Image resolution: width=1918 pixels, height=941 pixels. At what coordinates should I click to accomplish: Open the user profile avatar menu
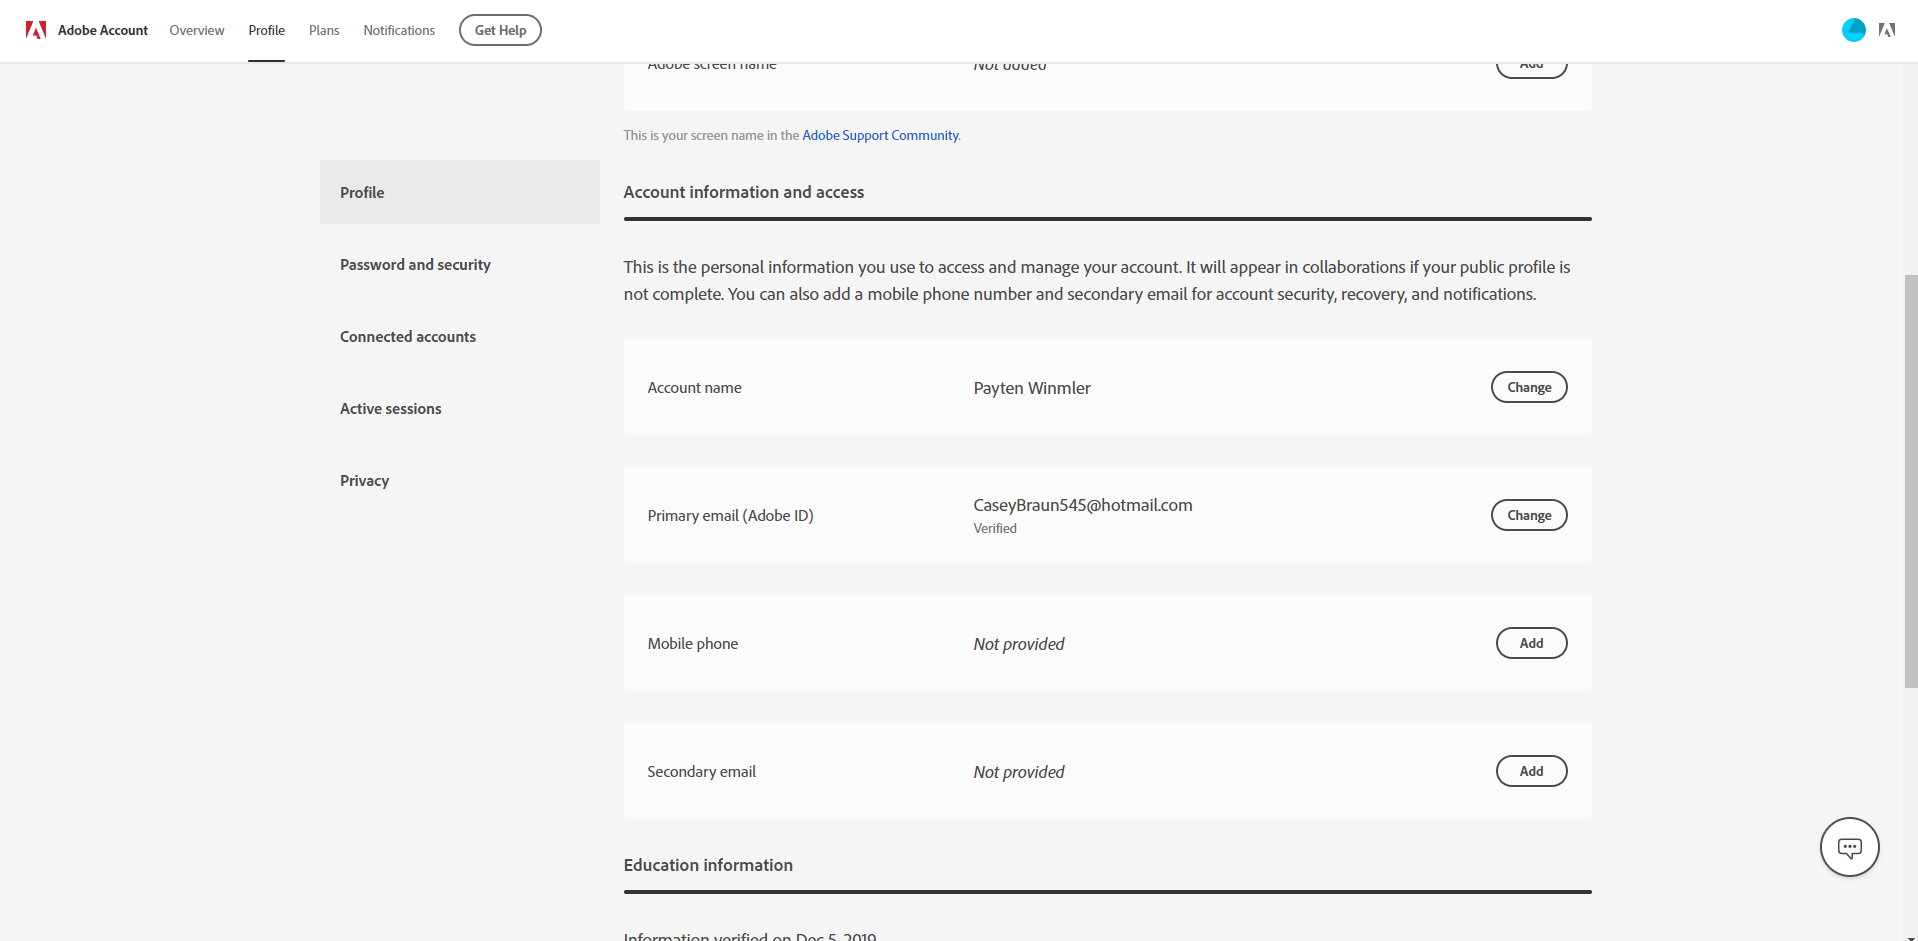pos(1853,30)
